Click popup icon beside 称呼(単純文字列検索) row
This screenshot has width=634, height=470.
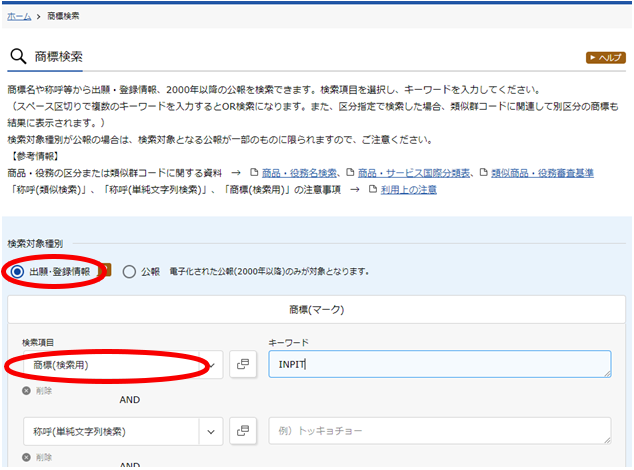(x=243, y=431)
